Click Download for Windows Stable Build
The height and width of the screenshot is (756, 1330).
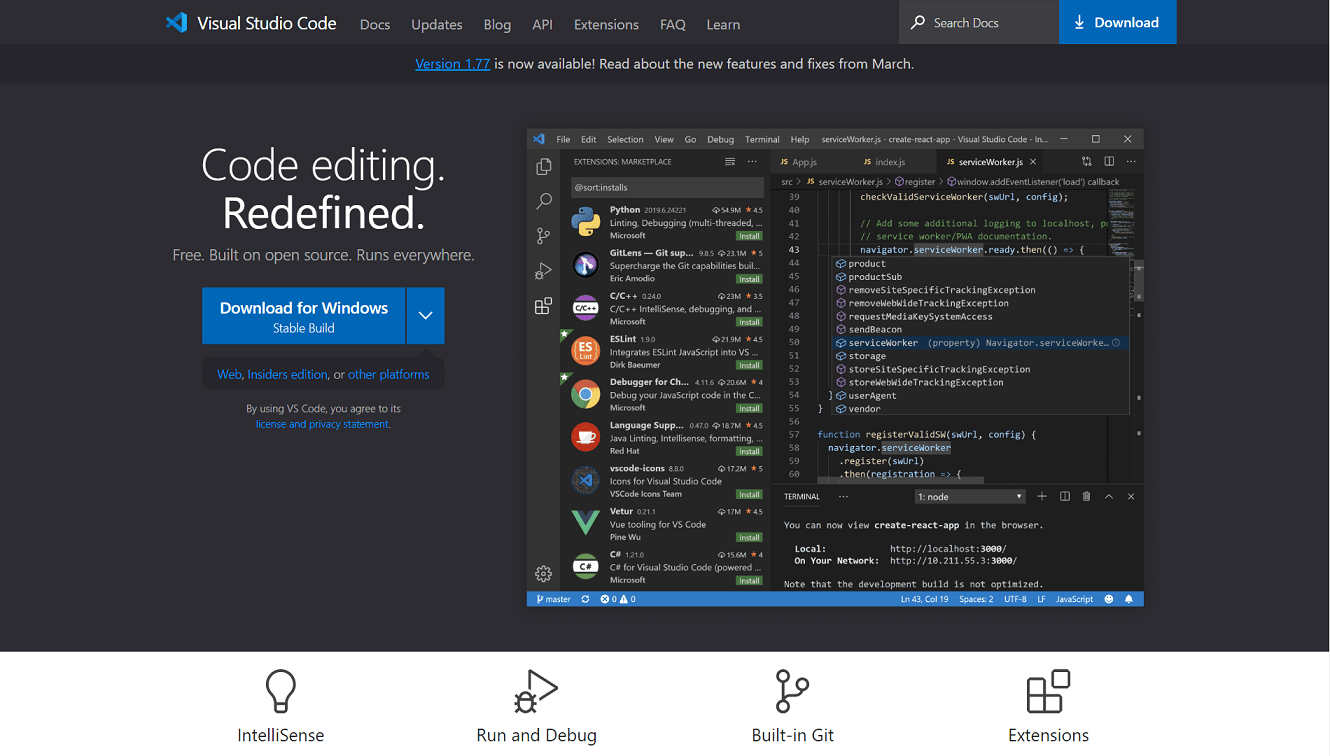[x=304, y=316]
